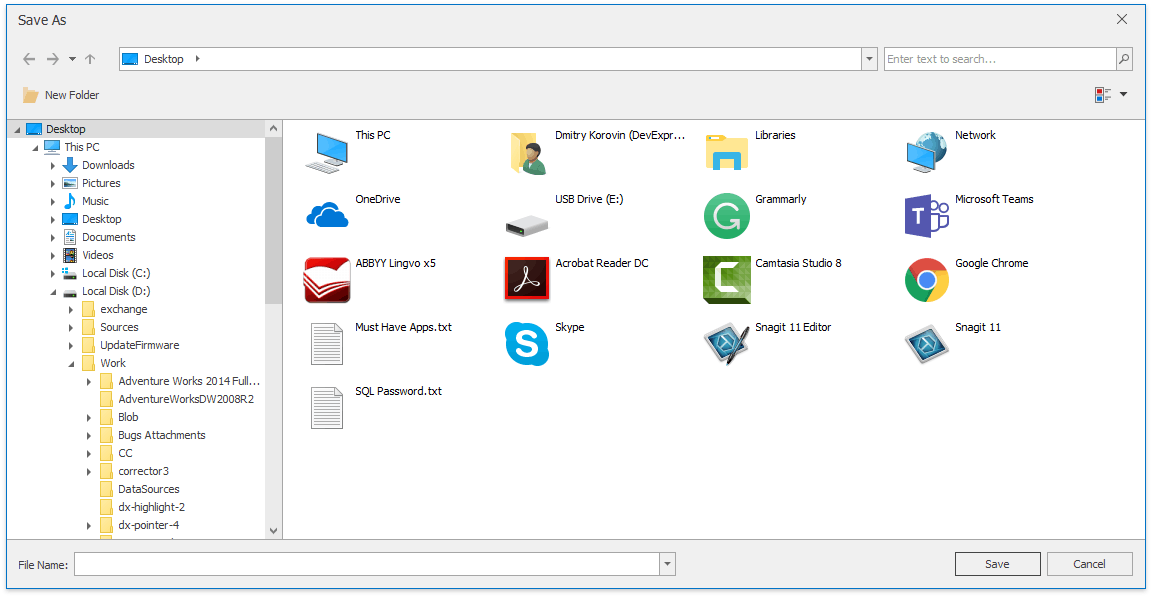Screen dimensions: 1152x597
Task: Select the Network icon
Action: pyautogui.click(x=926, y=152)
